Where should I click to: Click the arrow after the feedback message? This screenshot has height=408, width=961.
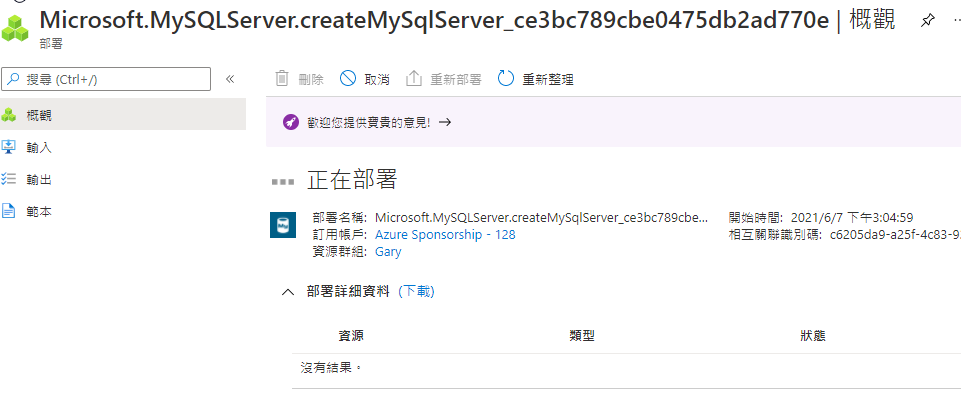[x=445, y=122]
